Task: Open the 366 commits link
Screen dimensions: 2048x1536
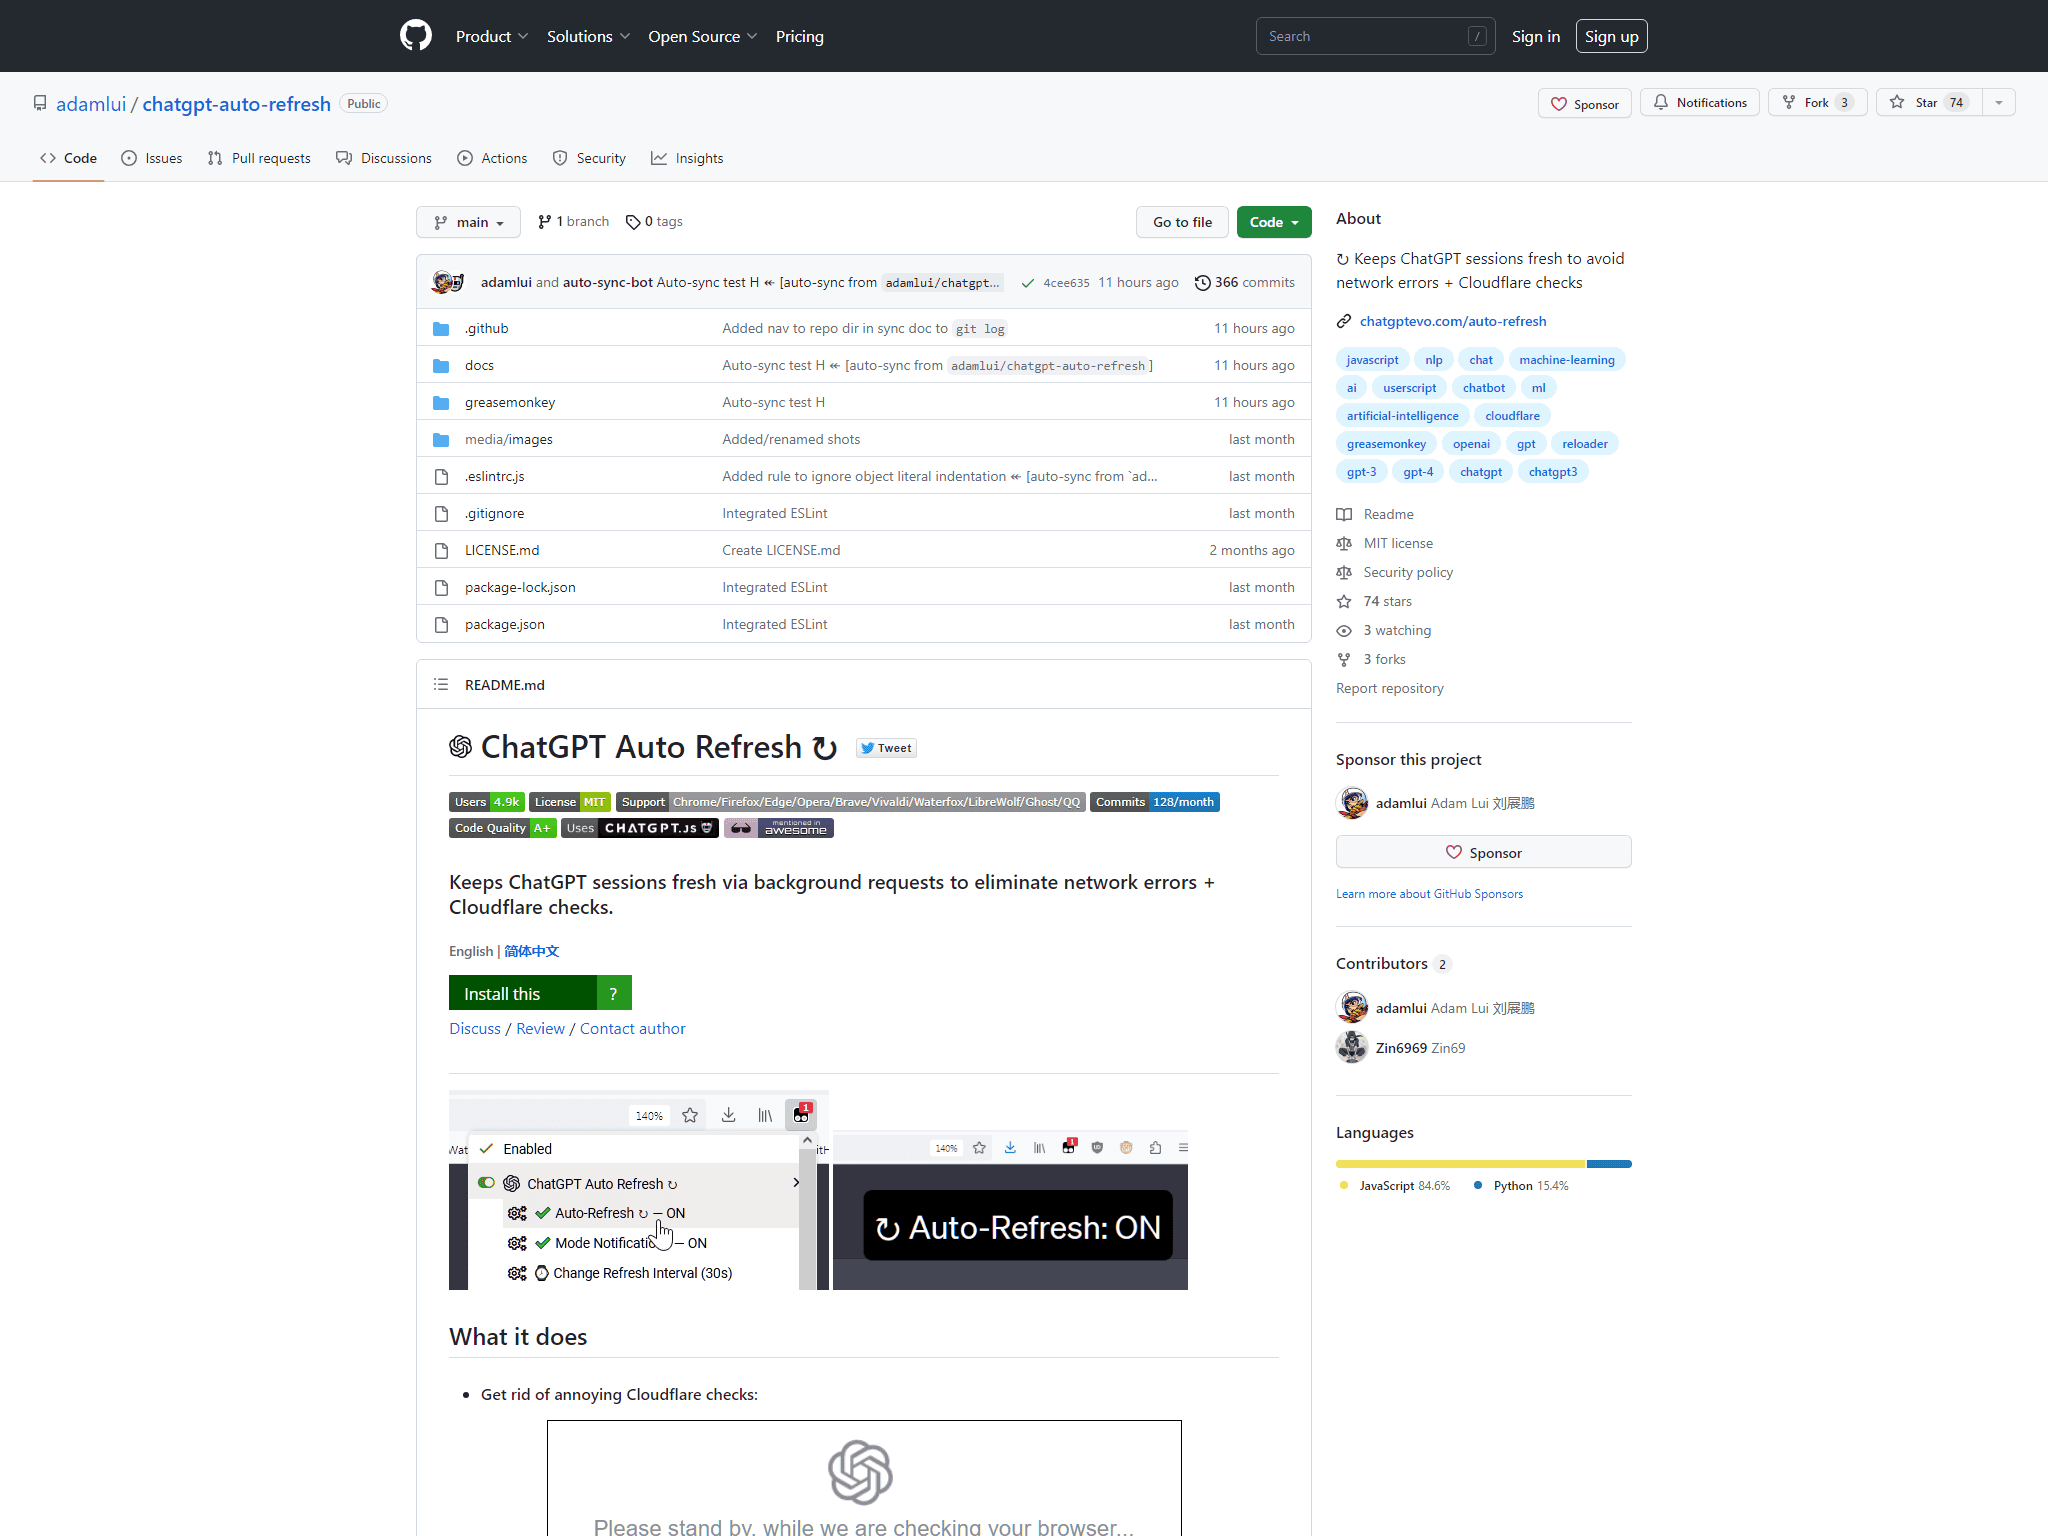Action: [1245, 283]
